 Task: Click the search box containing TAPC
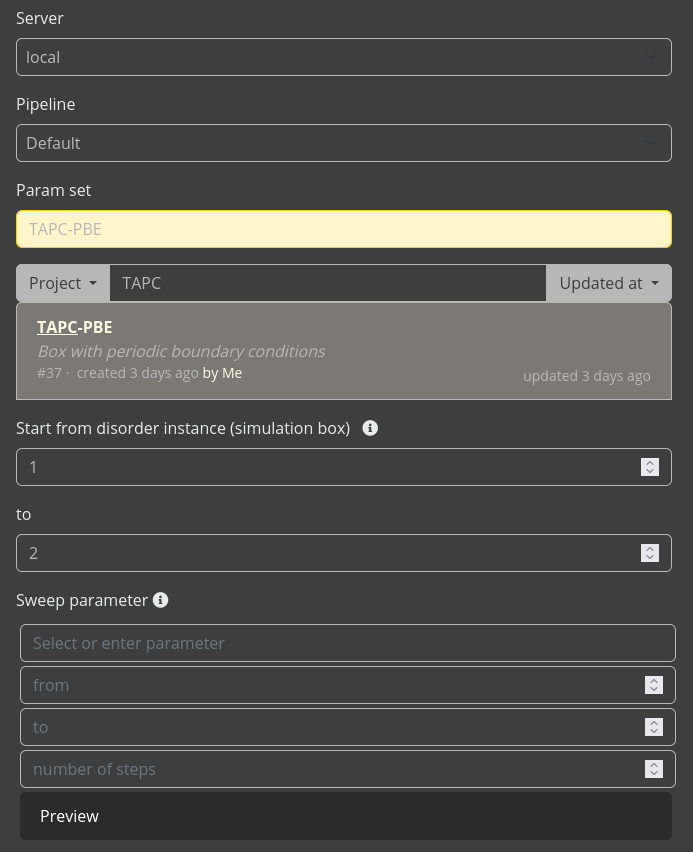click(x=327, y=283)
